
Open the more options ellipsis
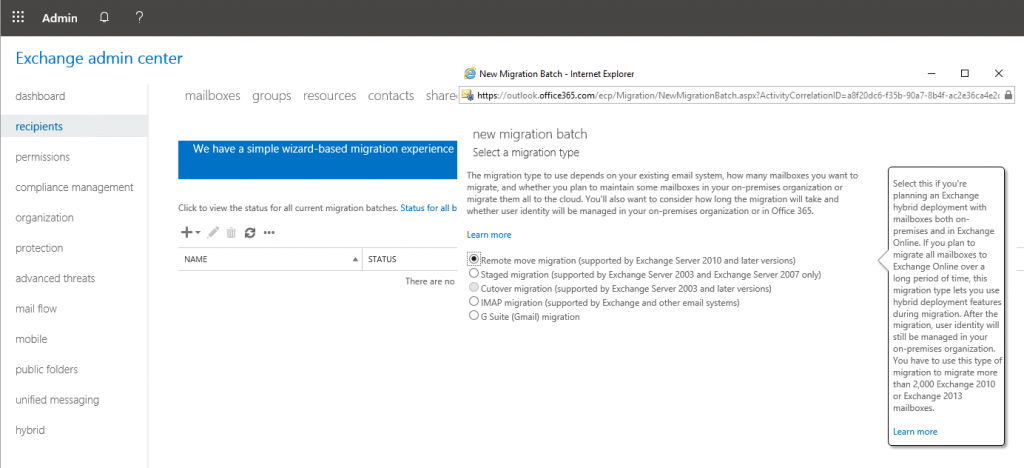(268, 233)
